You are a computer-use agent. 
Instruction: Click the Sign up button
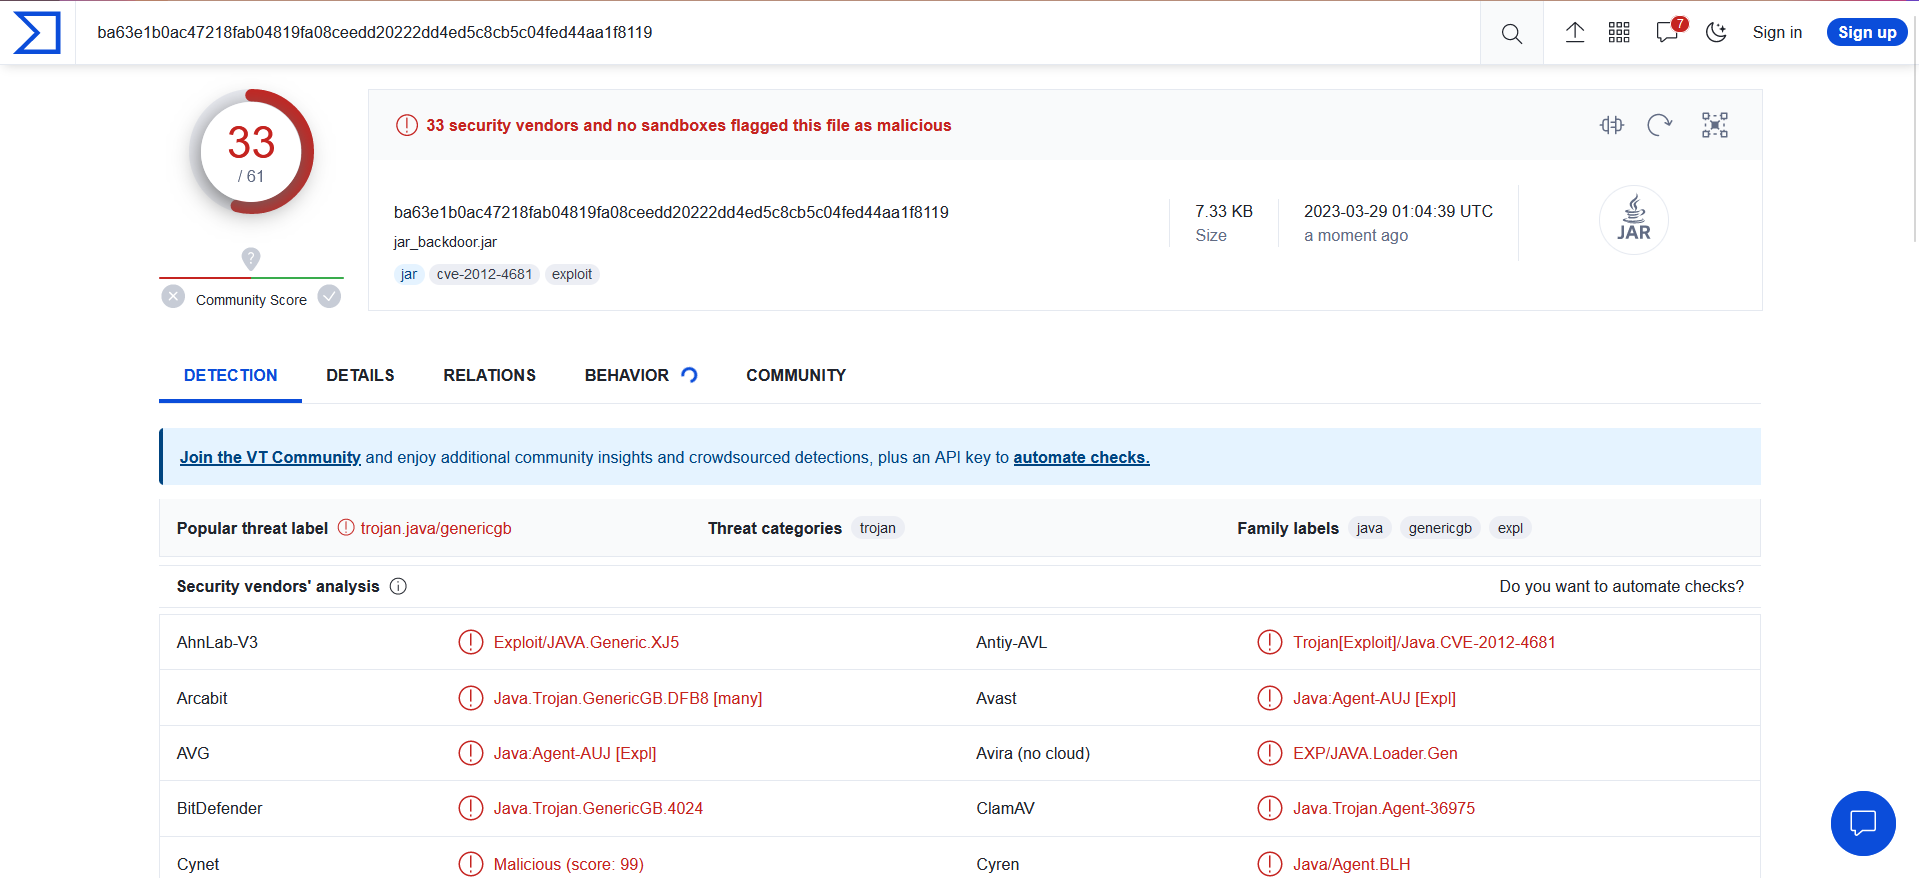coord(1867,32)
